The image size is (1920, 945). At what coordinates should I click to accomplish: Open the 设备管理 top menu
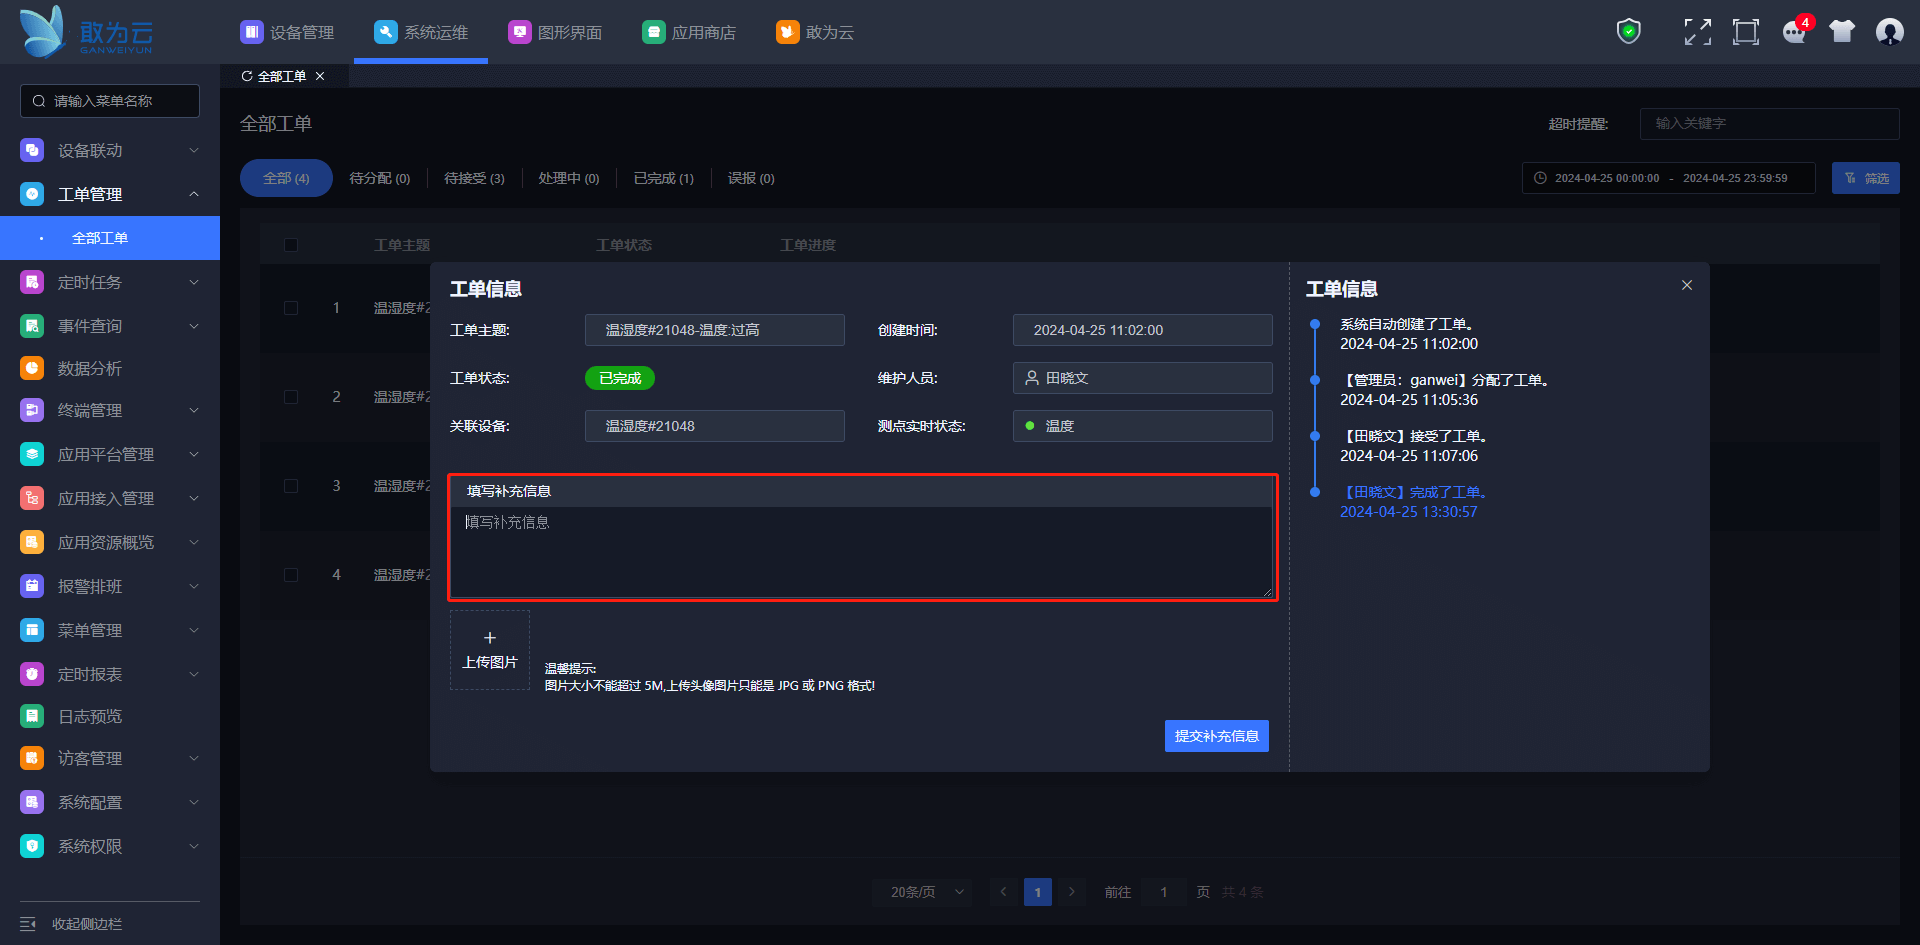(x=287, y=32)
